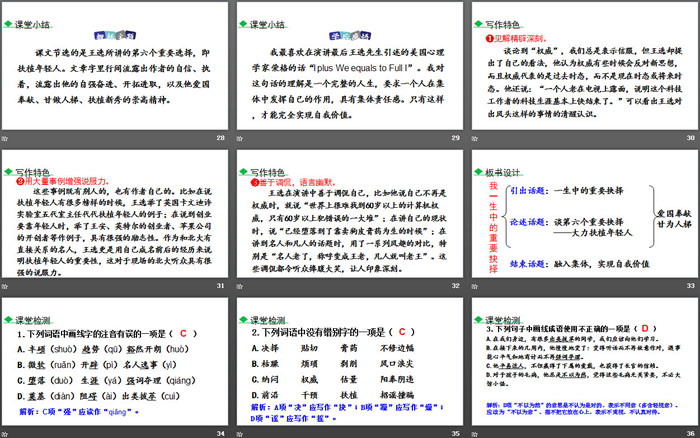Click slide number label 34
Screen dimensions: 700x438
click(x=221, y=434)
